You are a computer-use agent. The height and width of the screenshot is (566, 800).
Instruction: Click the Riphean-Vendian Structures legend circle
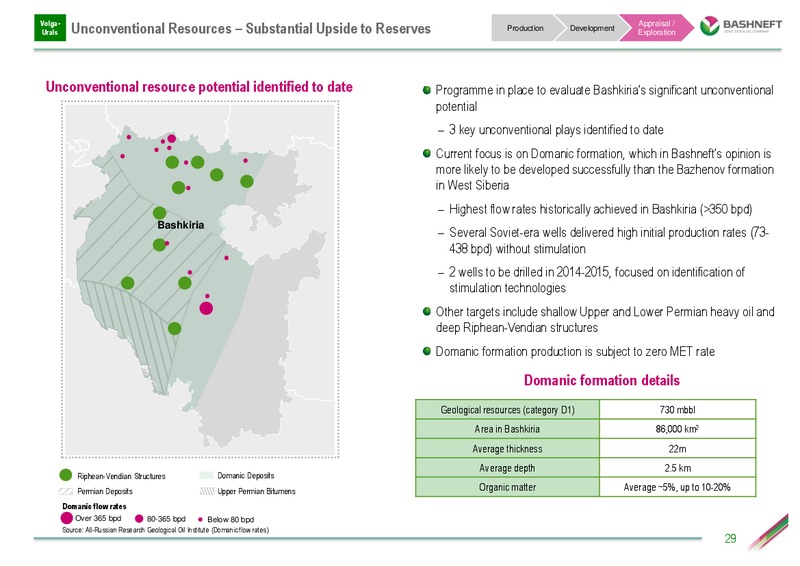(x=66, y=475)
